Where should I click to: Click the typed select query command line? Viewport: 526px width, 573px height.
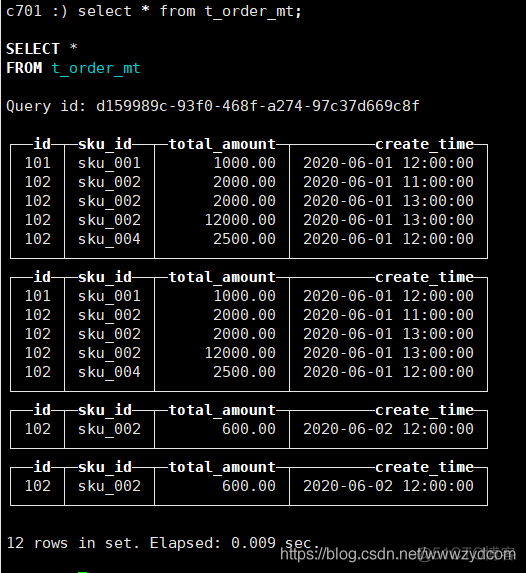[154, 11]
